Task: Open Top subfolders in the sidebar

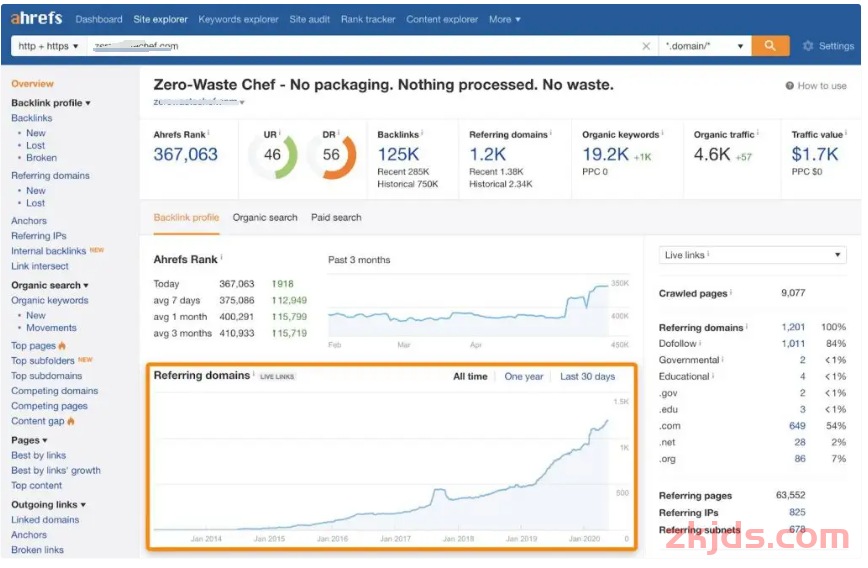Action: click(43, 363)
